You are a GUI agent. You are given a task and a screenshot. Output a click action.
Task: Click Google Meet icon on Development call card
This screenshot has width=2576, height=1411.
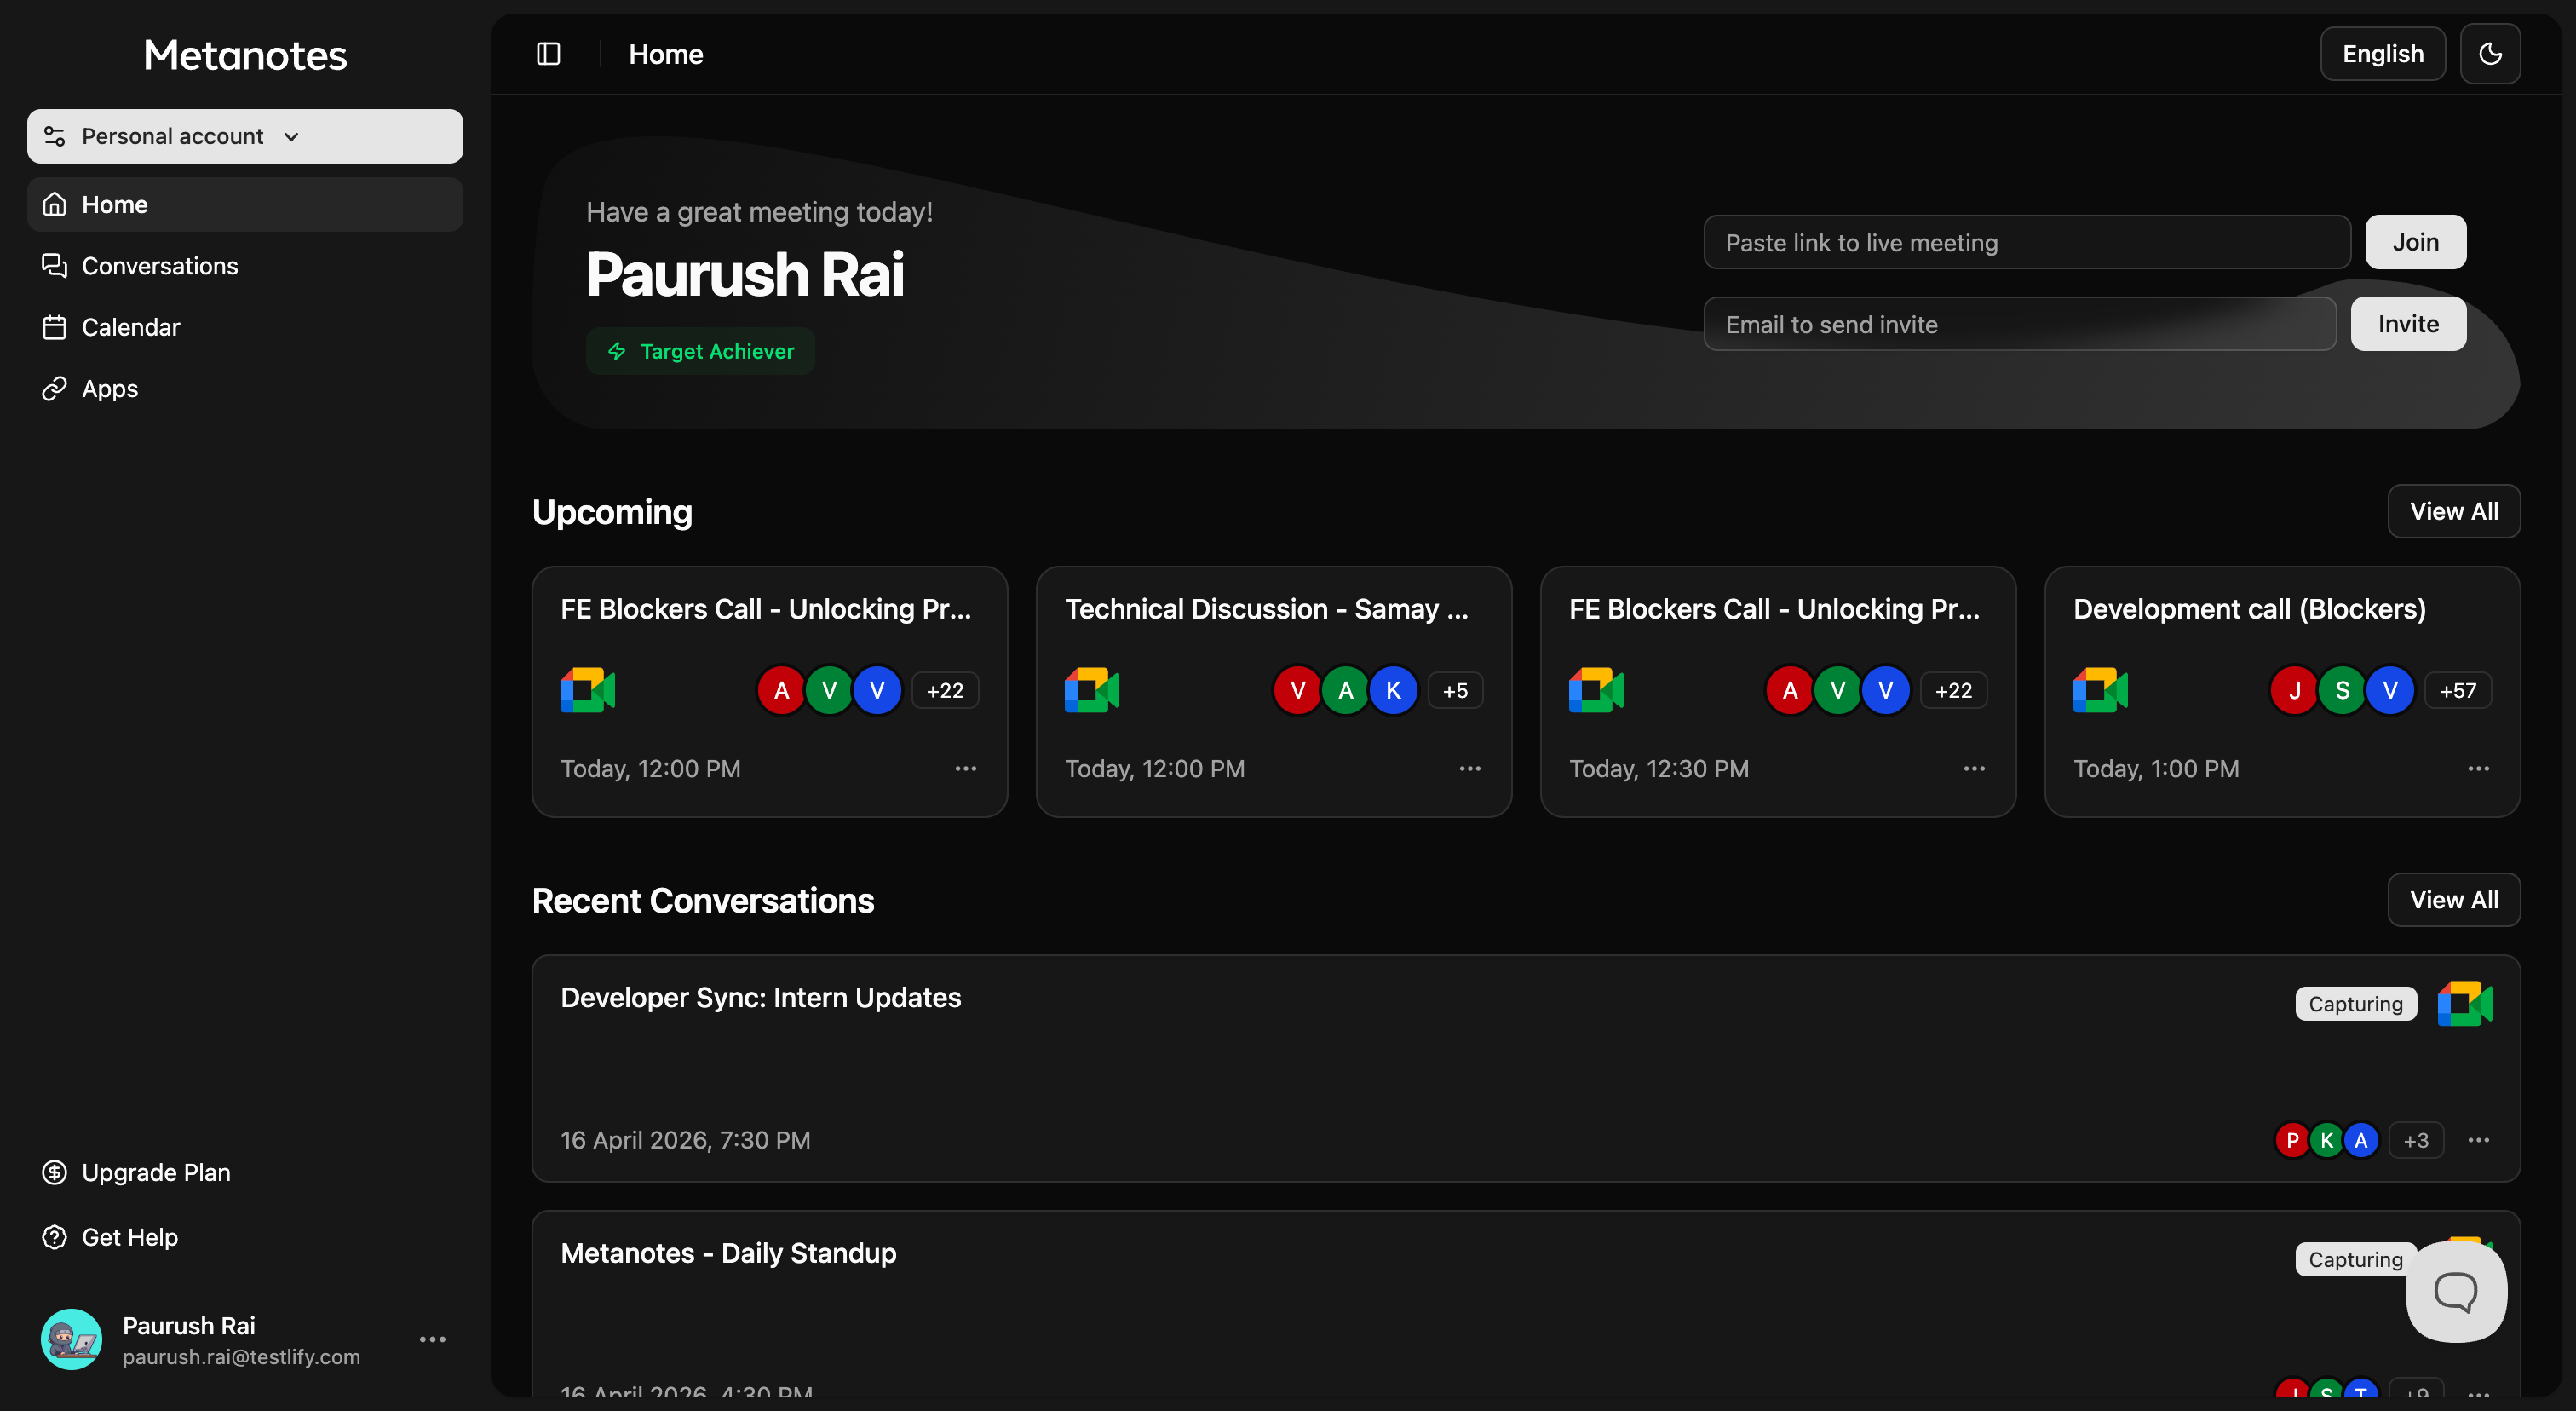(x=2100, y=690)
